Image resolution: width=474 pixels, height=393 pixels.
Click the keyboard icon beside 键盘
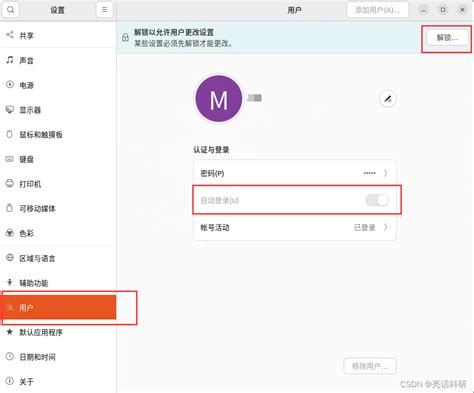[x=10, y=159]
